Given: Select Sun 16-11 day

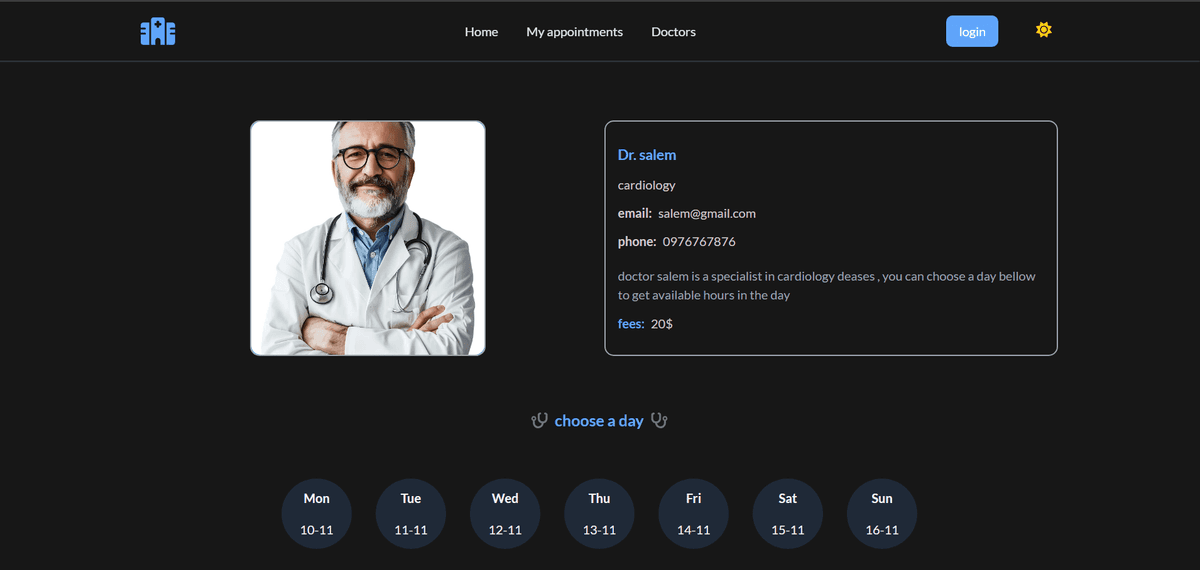Looking at the screenshot, I should [x=882, y=514].
